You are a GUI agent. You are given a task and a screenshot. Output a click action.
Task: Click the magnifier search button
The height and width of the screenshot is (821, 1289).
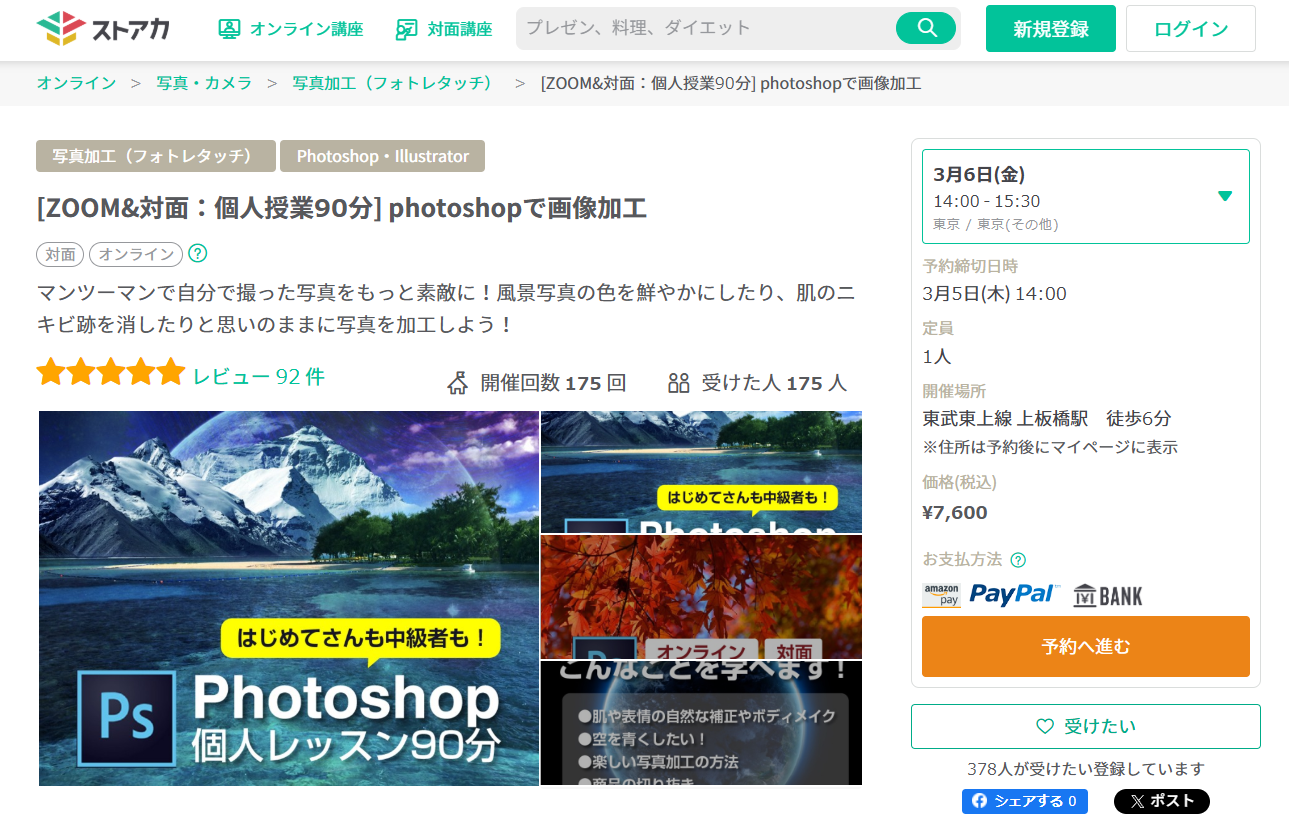point(926,28)
